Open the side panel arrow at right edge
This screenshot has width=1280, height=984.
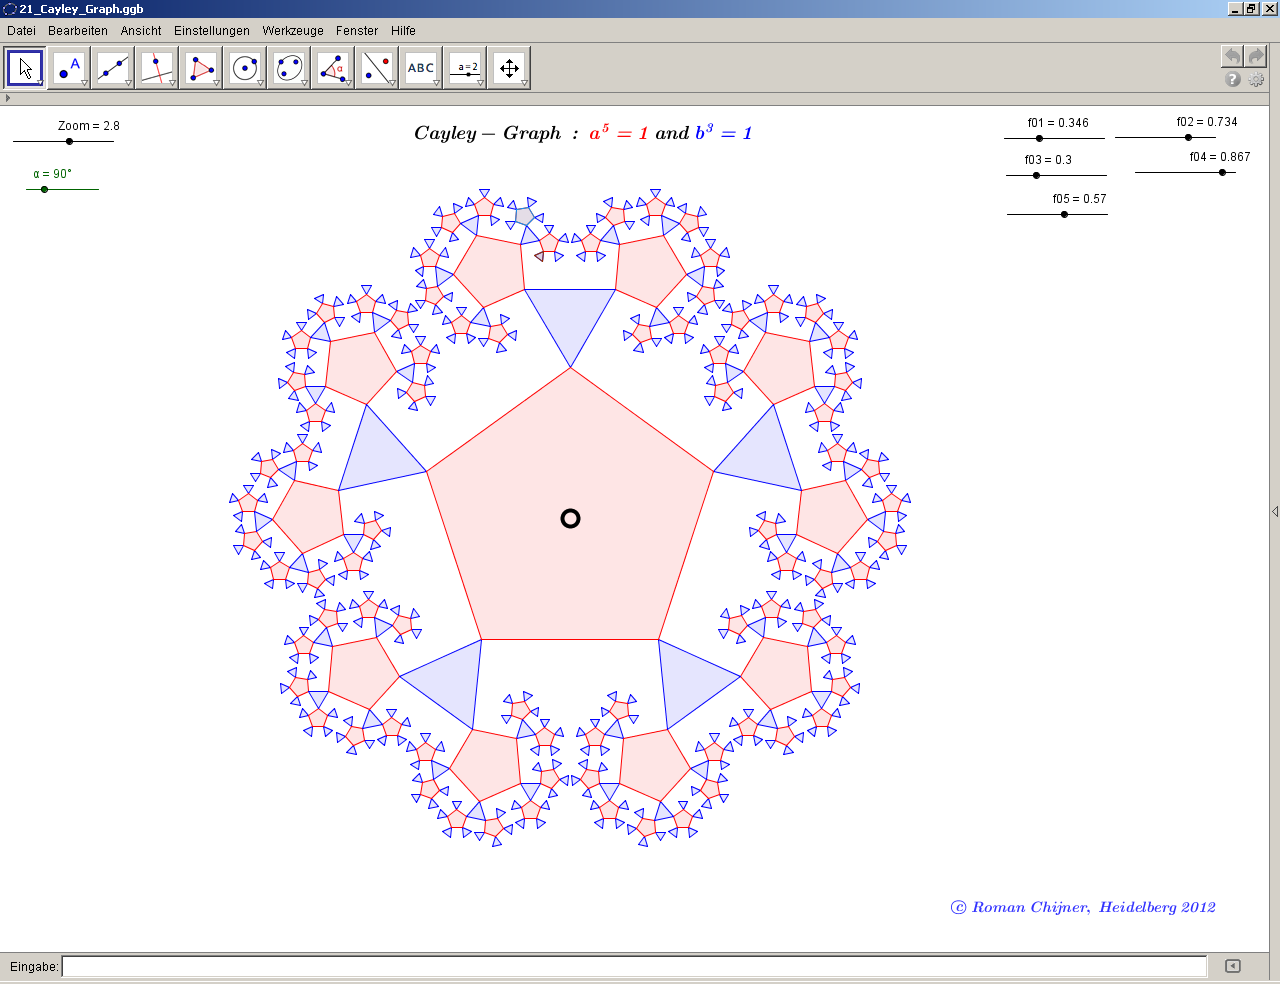click(x=1274, y=512)
